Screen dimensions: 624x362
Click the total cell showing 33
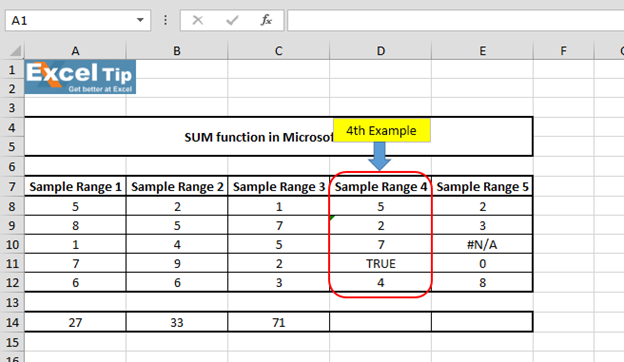[x=177, y=322]
